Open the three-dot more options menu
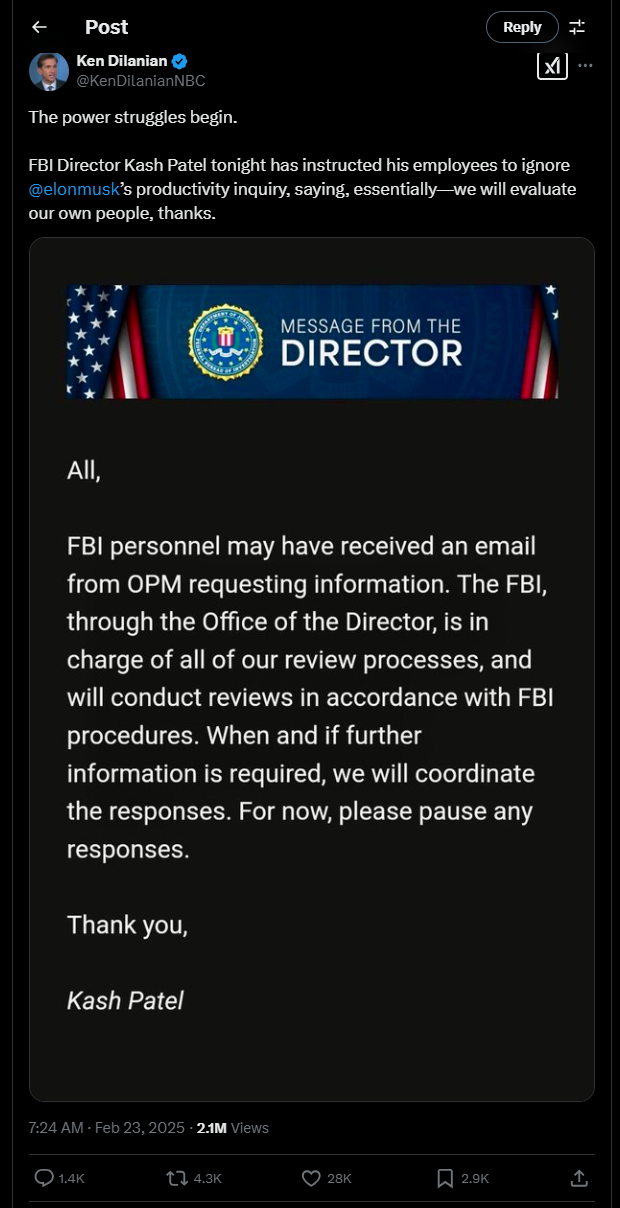Image resolution: width=620 pixels, height=1208 pixels. 586,65
